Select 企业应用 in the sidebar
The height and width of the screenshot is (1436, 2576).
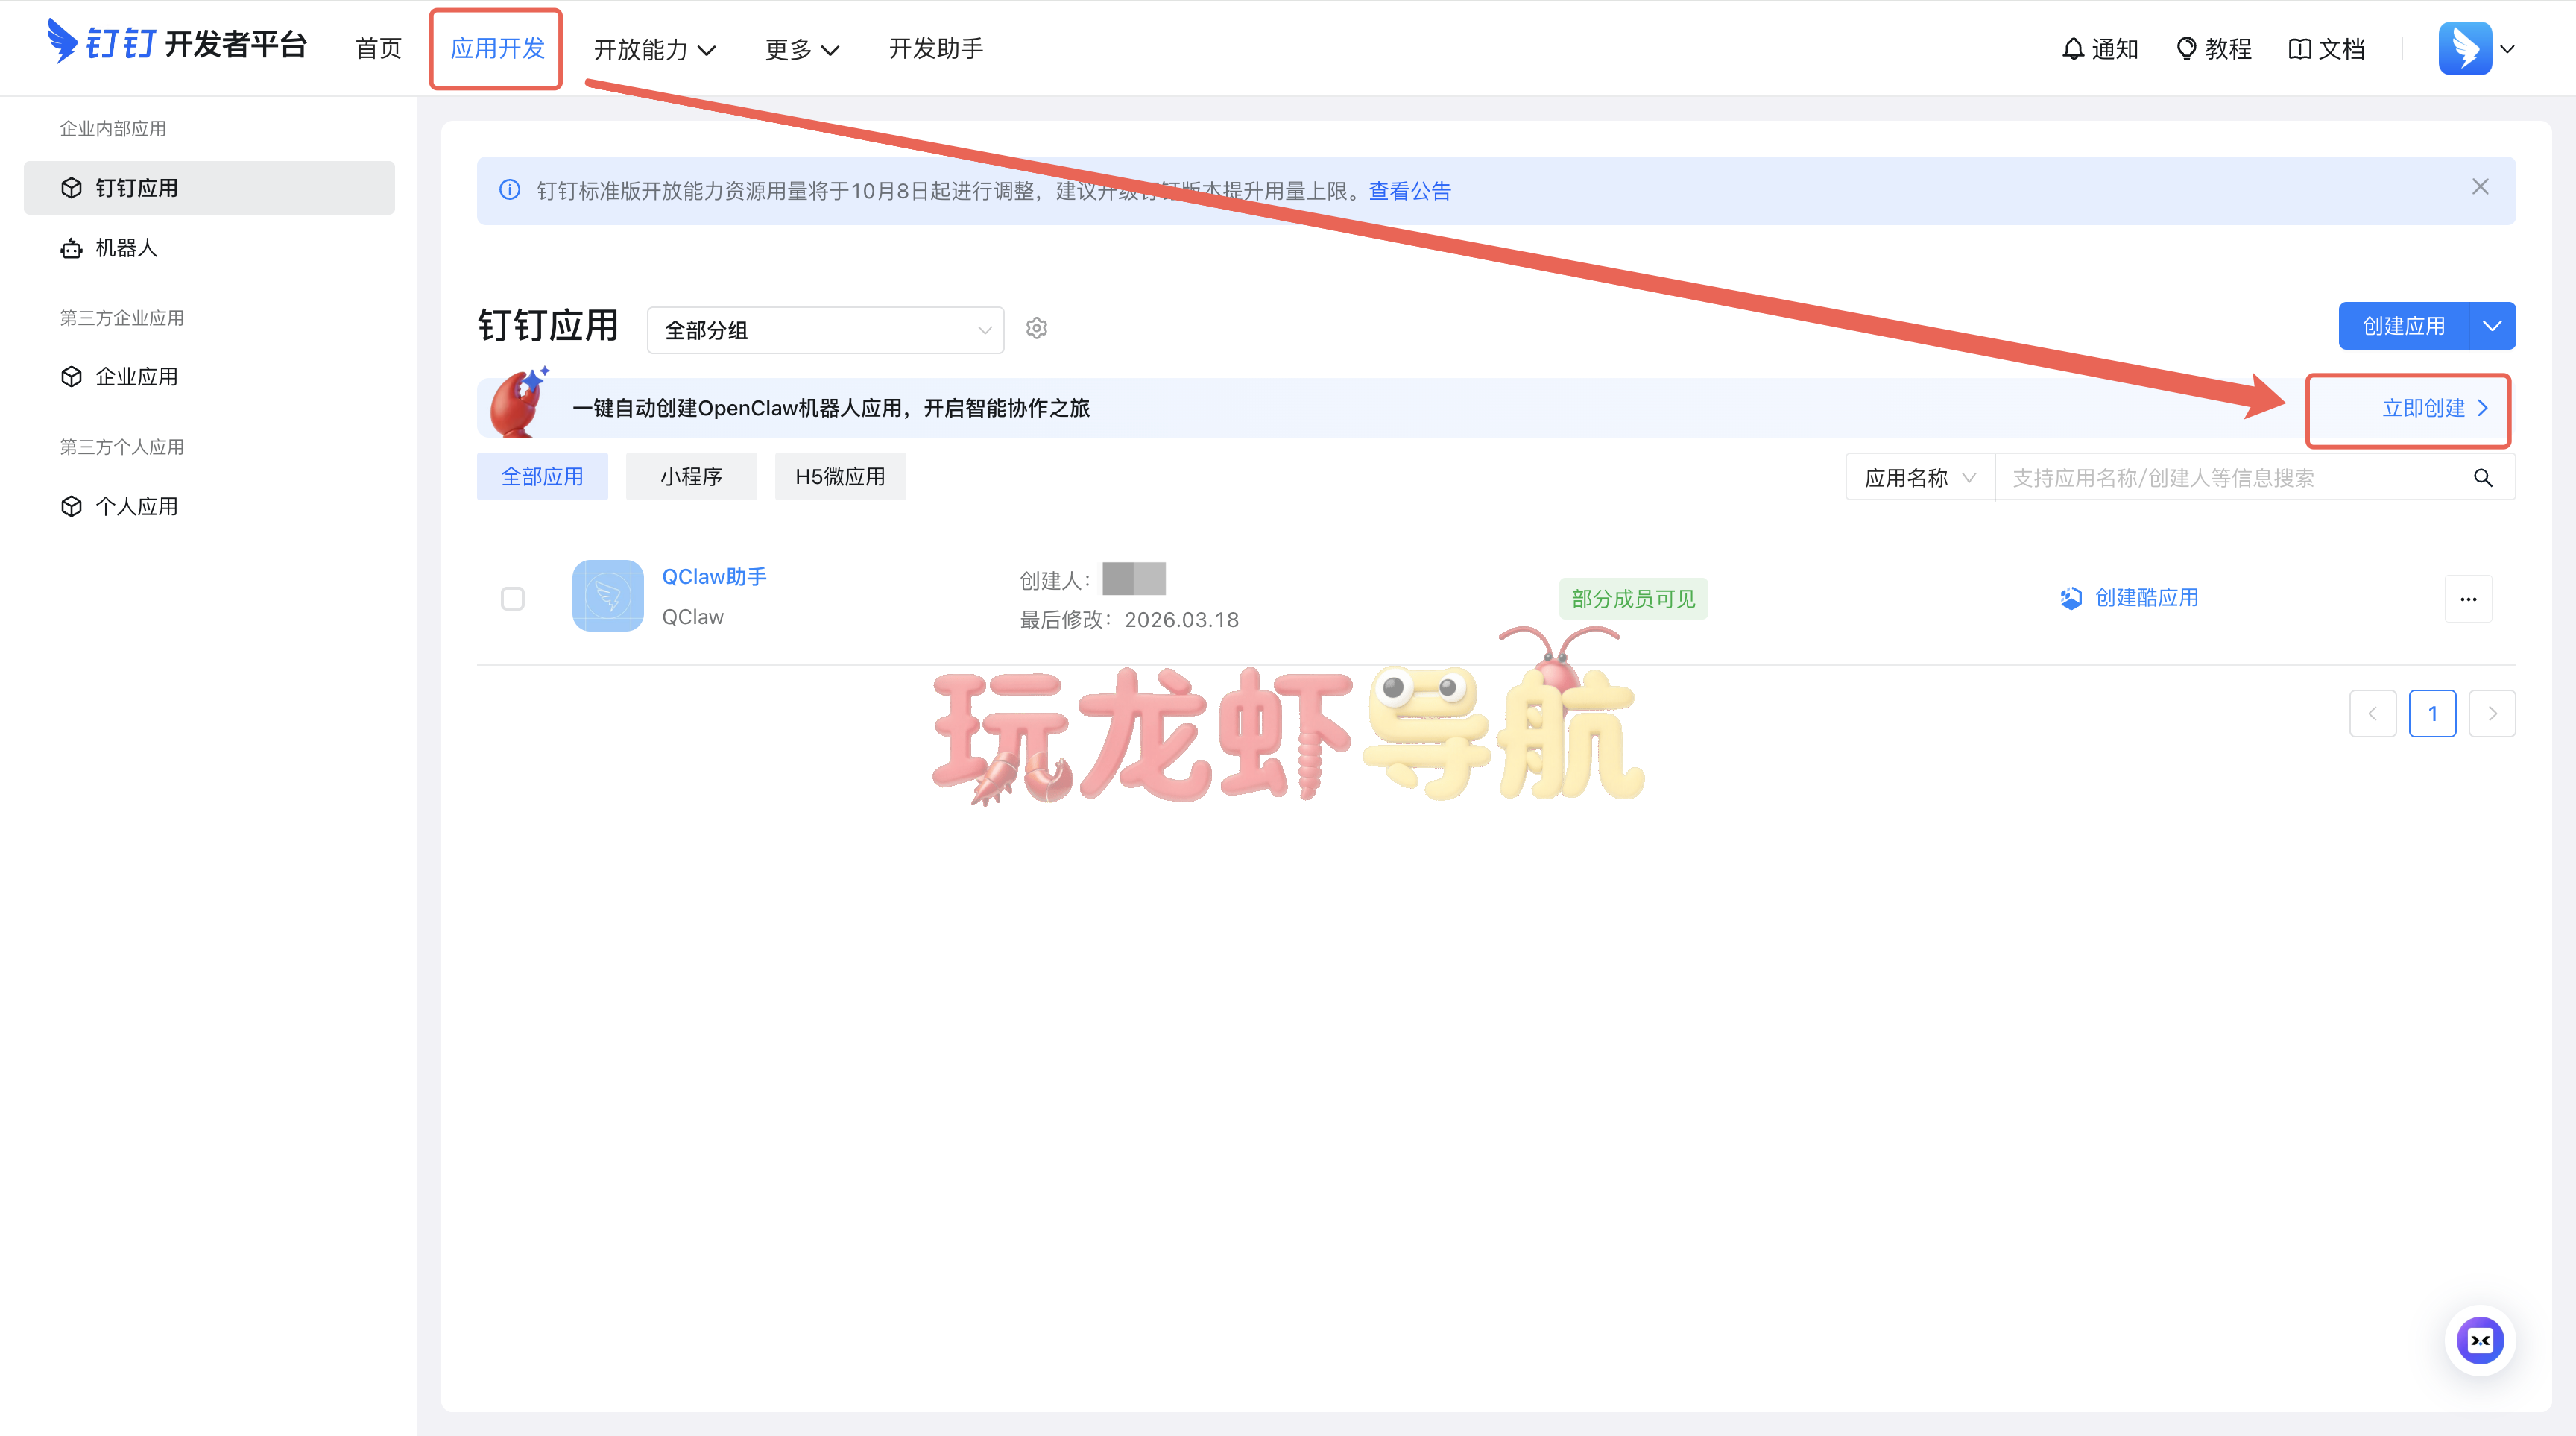tap(209, 377)
